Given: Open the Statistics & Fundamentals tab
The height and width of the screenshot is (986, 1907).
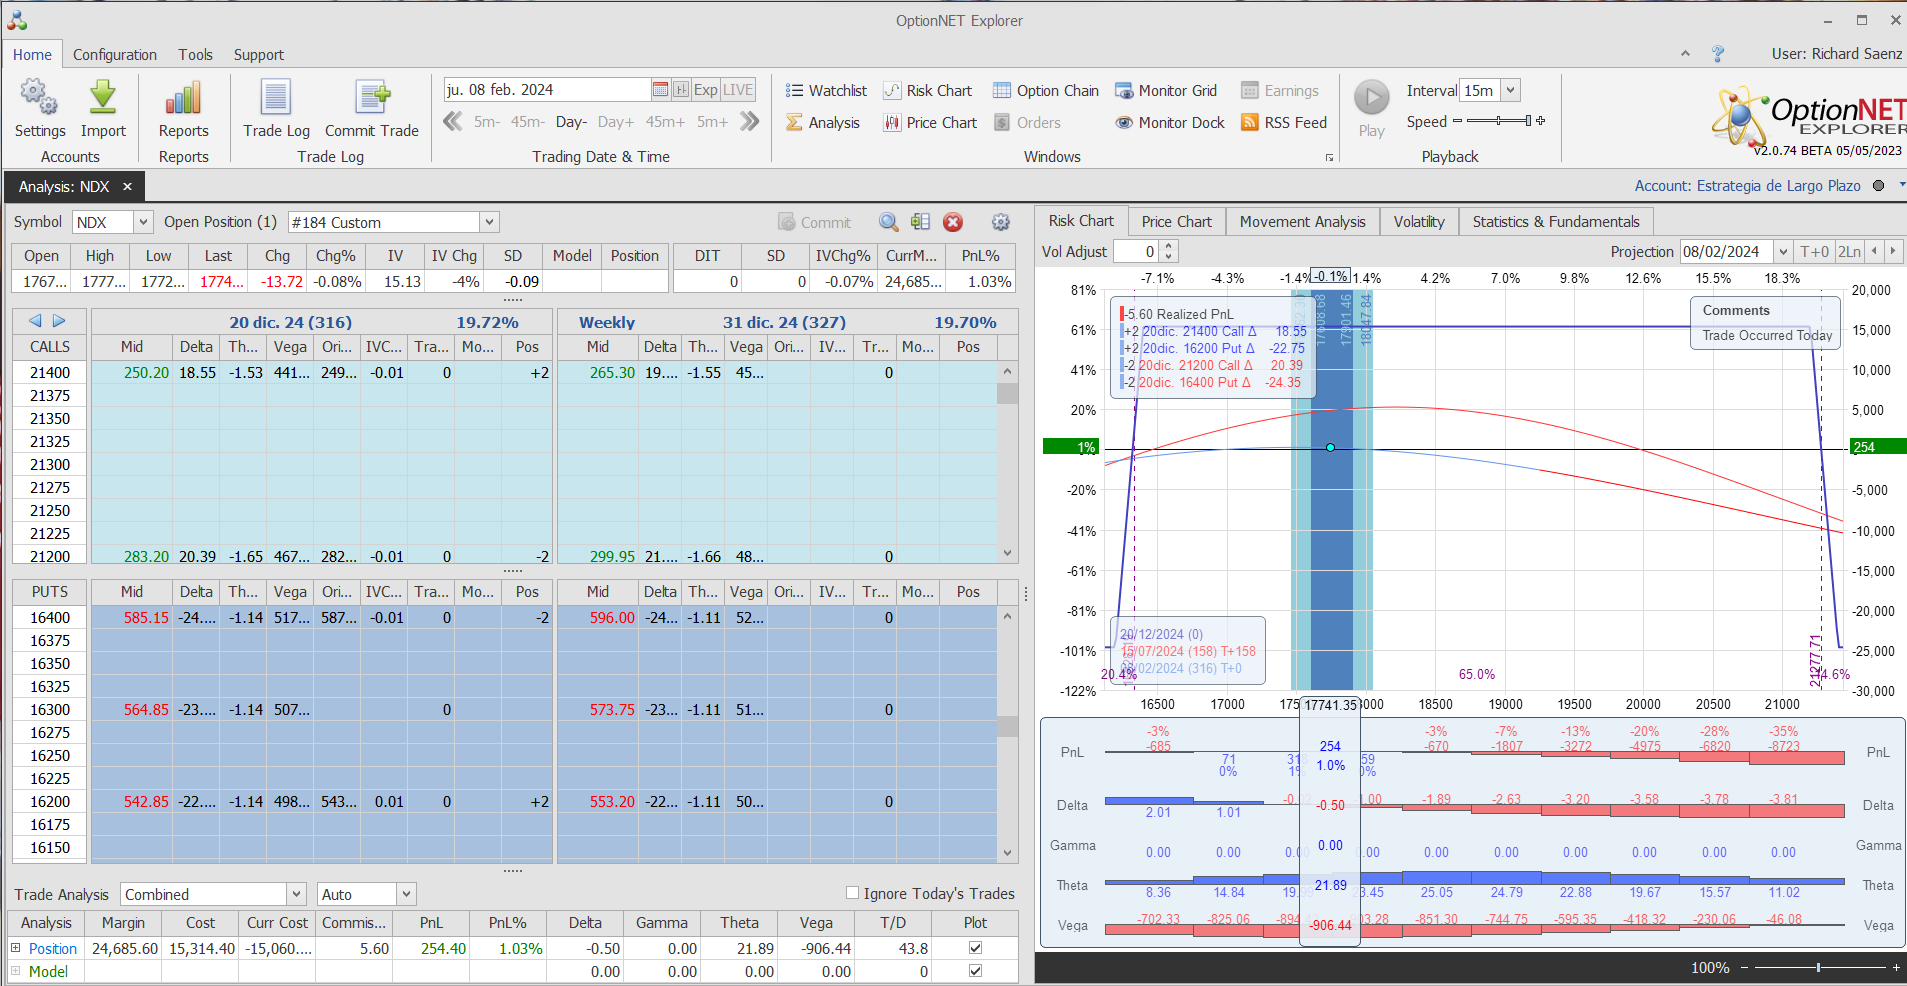Looking at the screenshot, I should [x=1556, y=222].
